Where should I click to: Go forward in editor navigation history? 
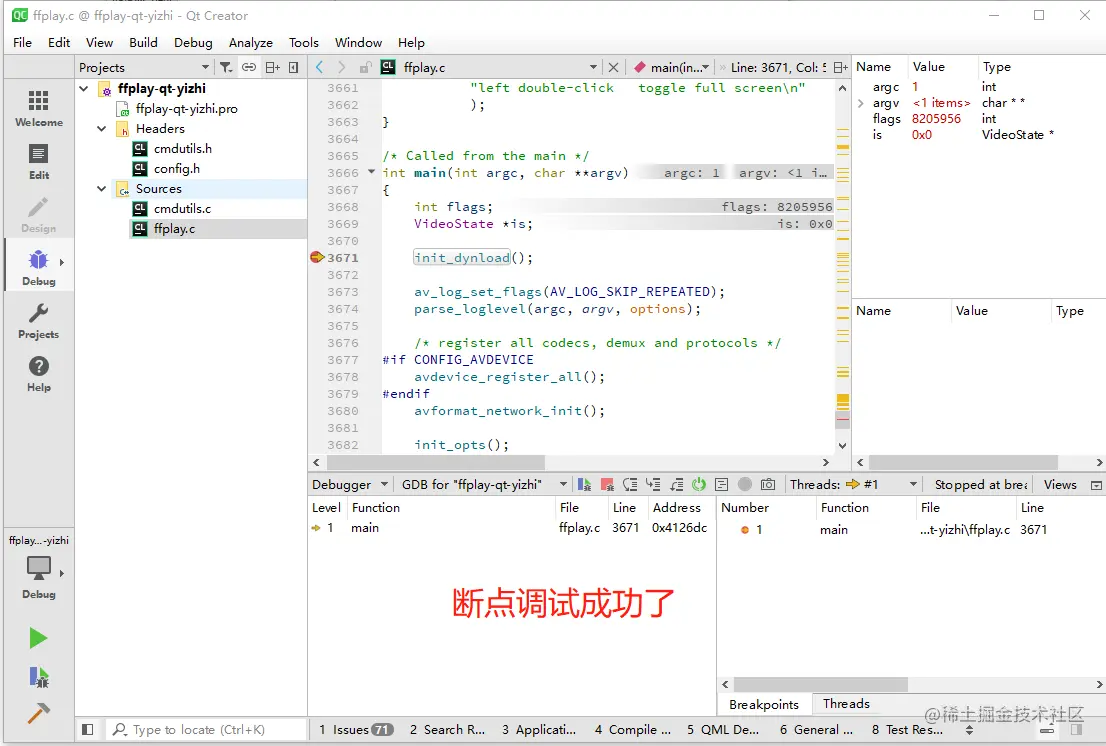coord(342,67)
